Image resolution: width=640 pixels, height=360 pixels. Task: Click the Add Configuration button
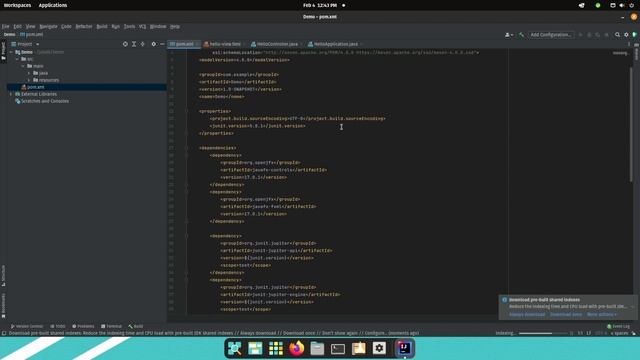pos(551,35)
